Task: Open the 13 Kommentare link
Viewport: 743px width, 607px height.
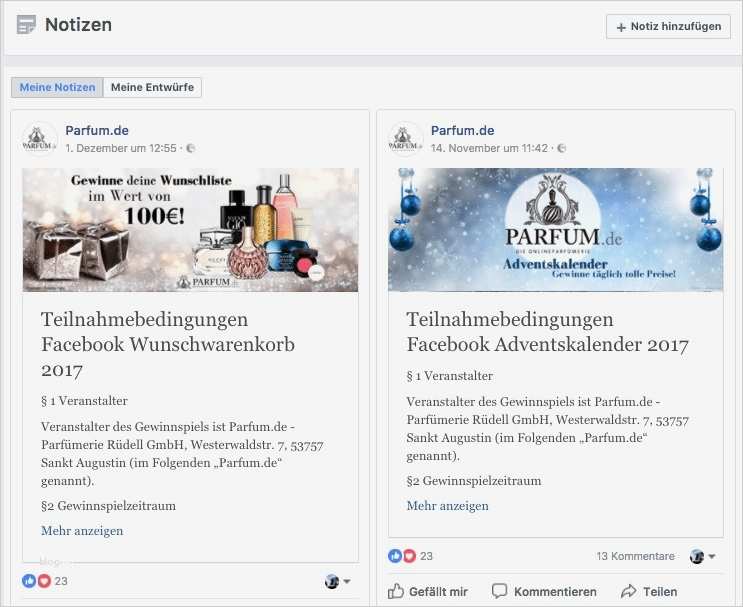Action: click(x=635, y=556)
